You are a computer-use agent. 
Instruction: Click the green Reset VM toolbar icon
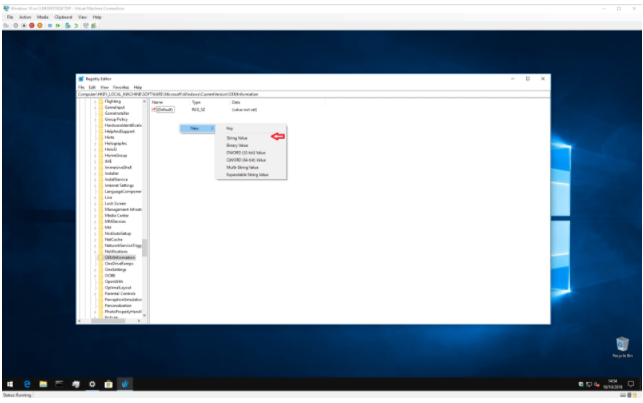point(58,25)
